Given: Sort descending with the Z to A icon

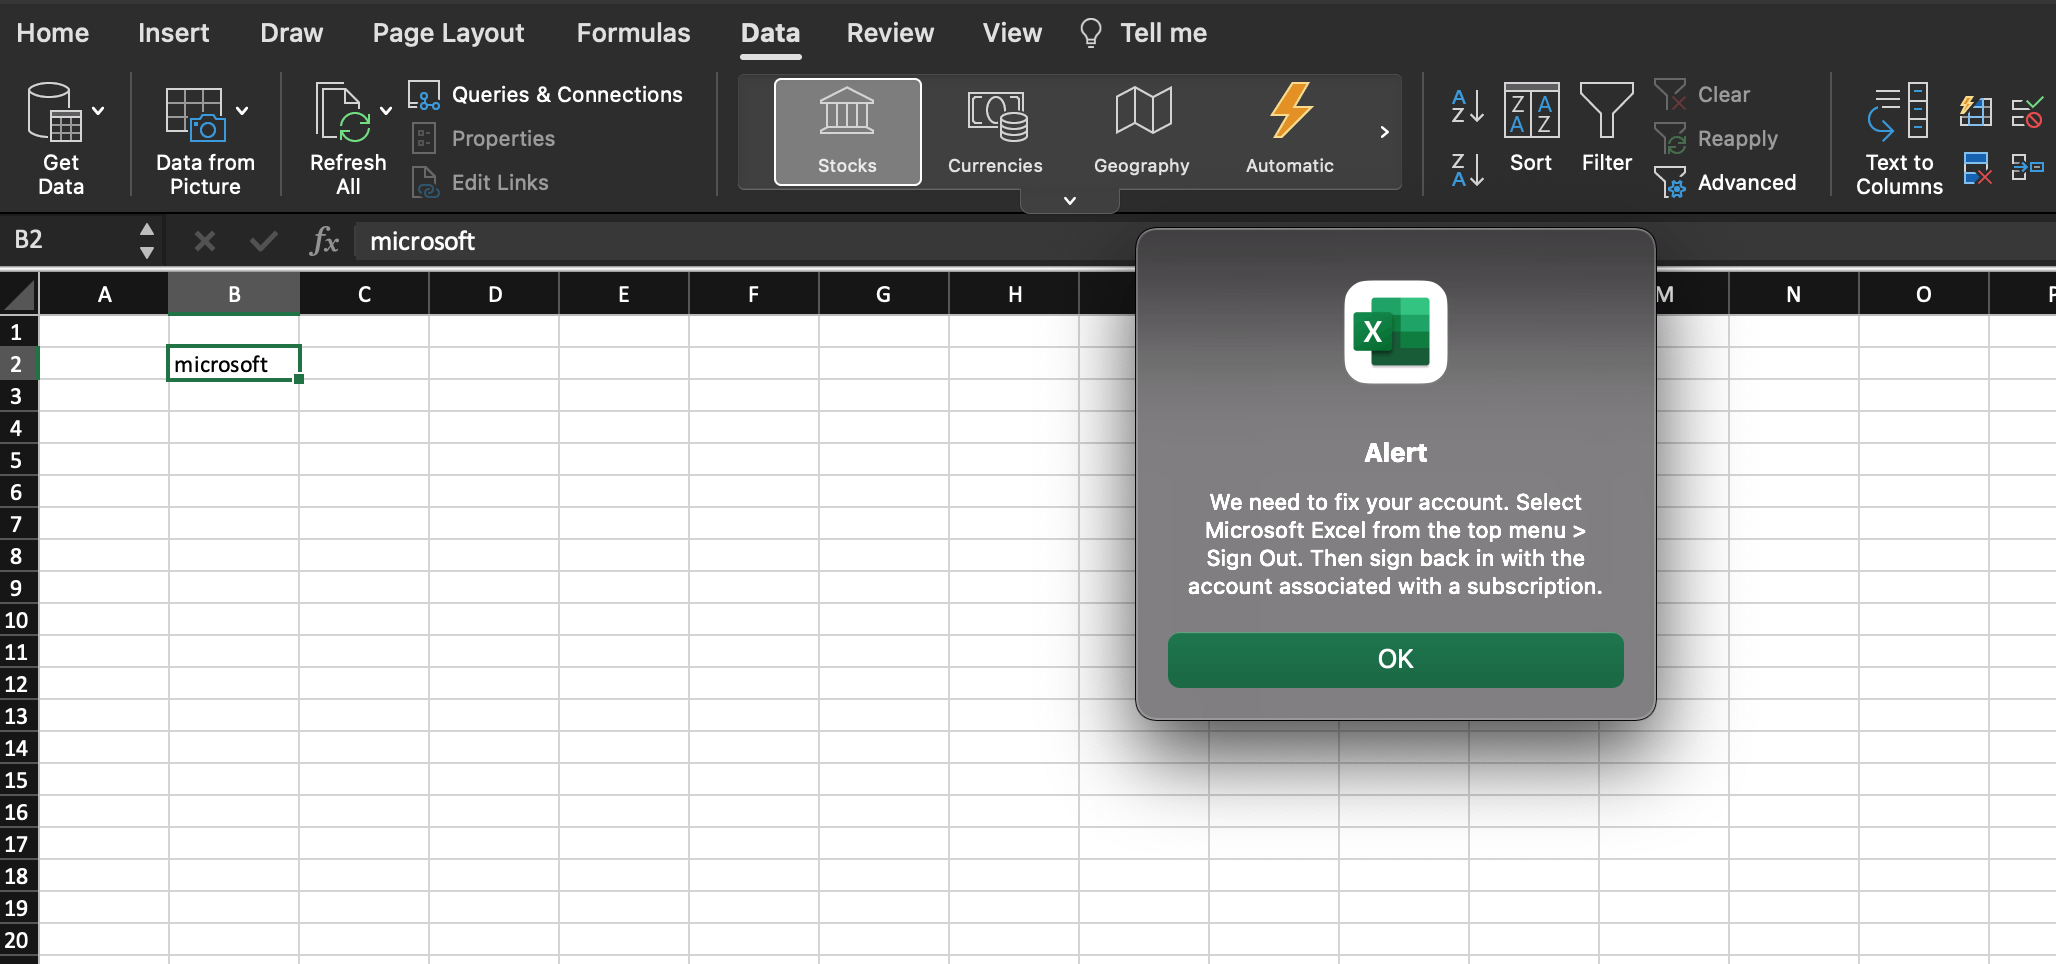Looking at the screenshot, I should click(1467, 170).
